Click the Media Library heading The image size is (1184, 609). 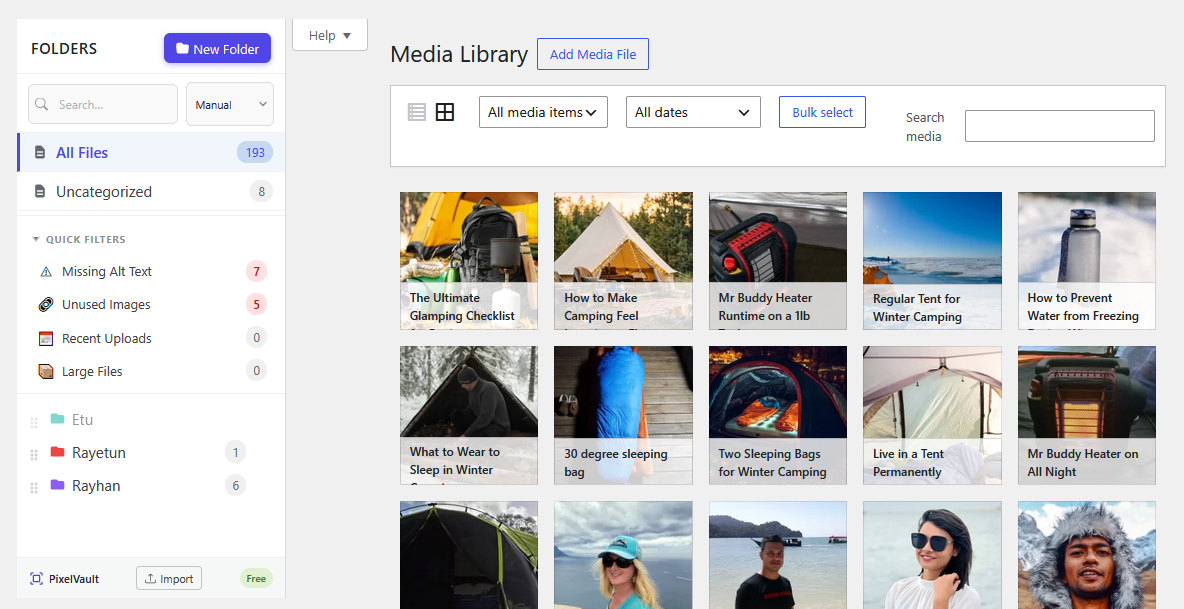459,54
